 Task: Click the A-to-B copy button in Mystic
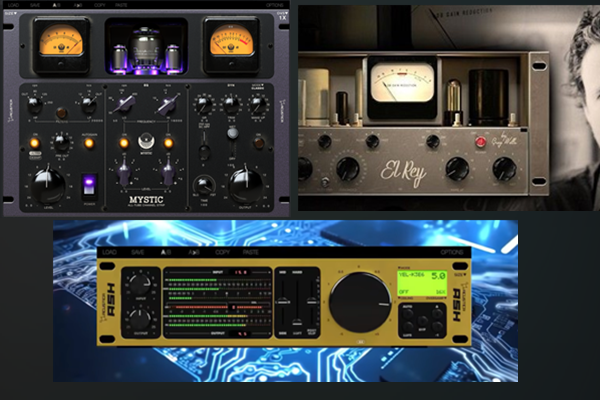(78, 5)
